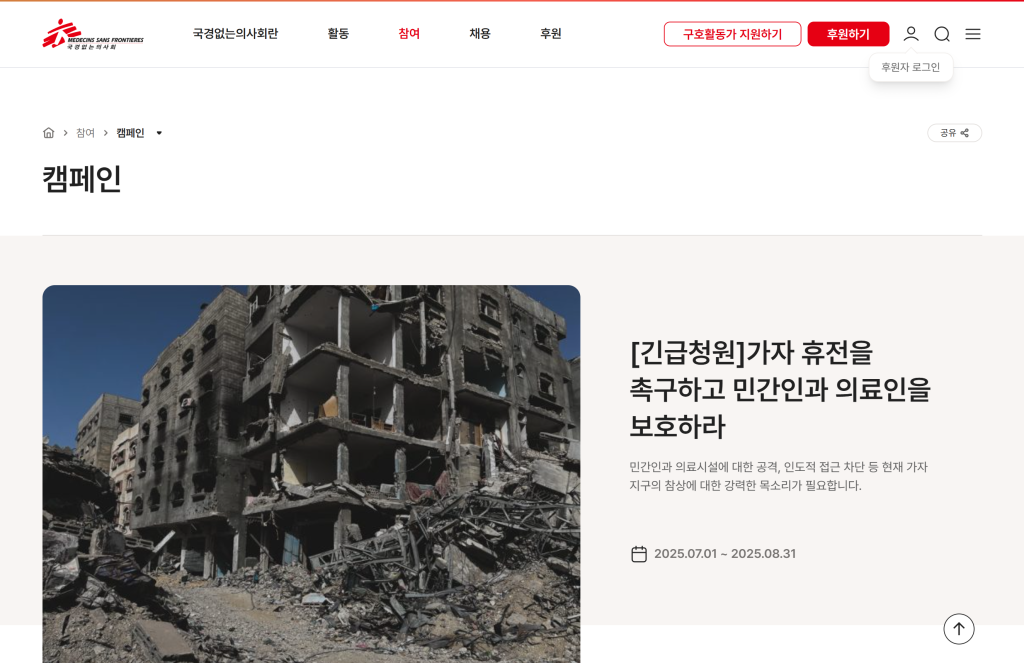
Task: Open the 국경없는의사회란 menu
Action: coord(235,33)
